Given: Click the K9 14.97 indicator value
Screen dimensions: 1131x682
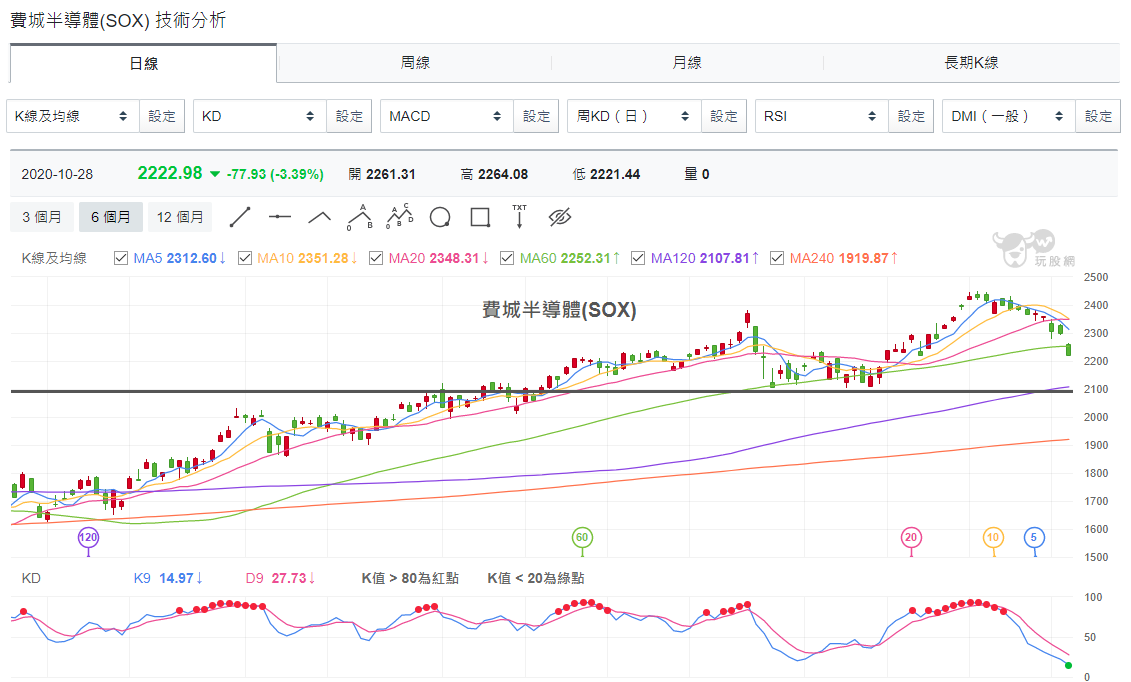Looking at the screenshot, I should point(168,578).
